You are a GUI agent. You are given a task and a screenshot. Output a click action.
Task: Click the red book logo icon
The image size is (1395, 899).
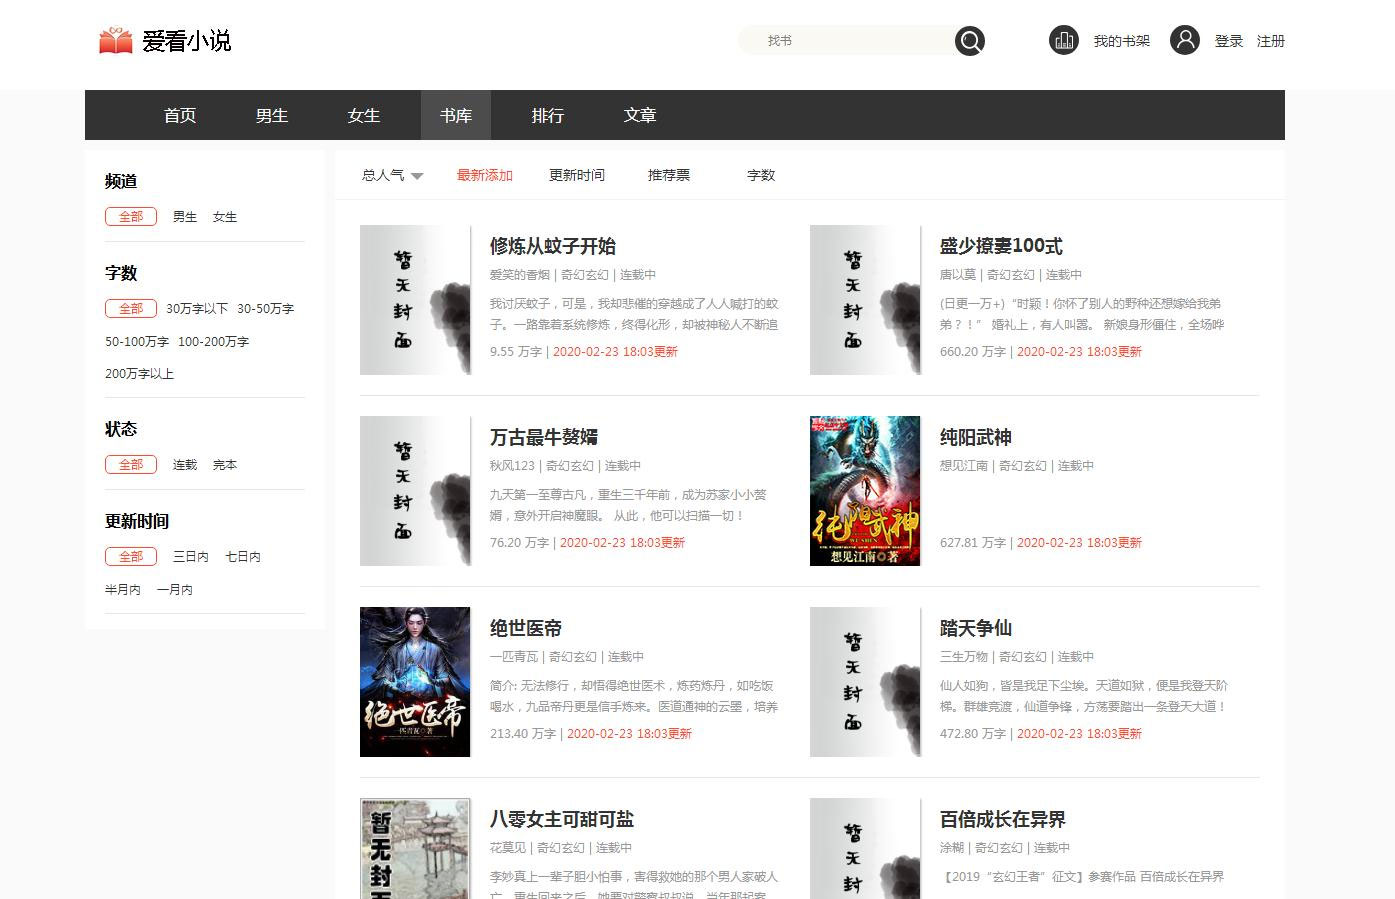(116, 41)
